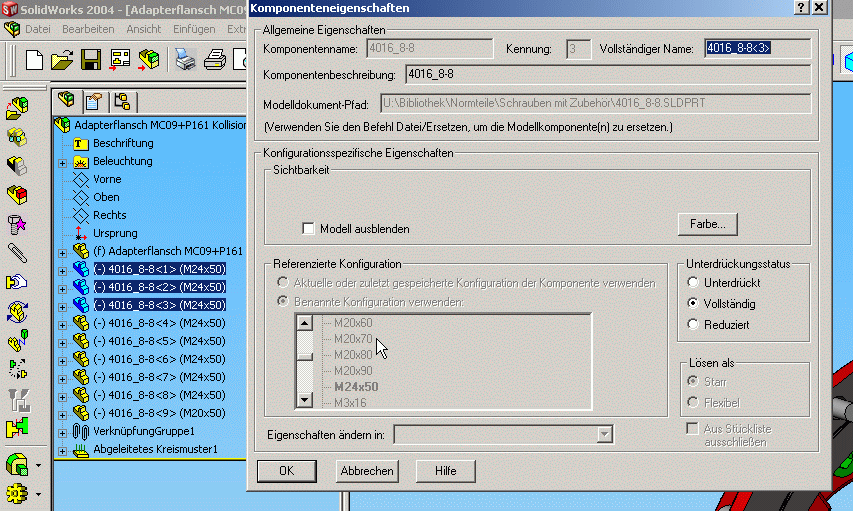Image resolution: width=853 pixels, height=511 pixels.
Task: Expand the Abgeleitetes Kreismuster1 node
Action: point(63,451)
